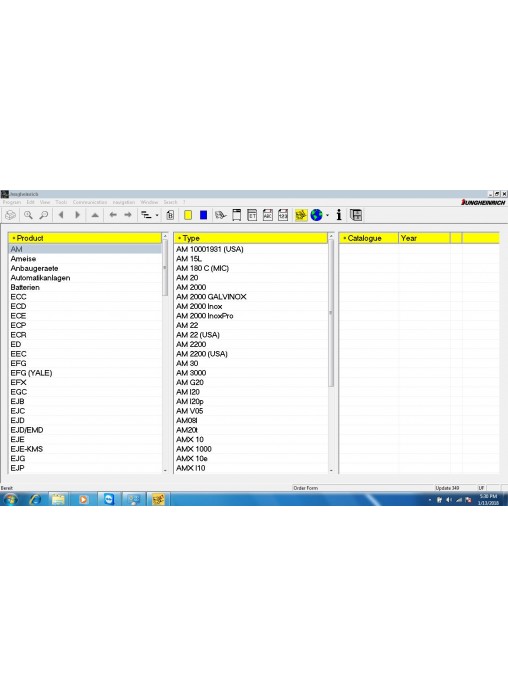Go to previous page with left triangle
The width and height of the screenshot is (508, 696).
pos(61,215)
